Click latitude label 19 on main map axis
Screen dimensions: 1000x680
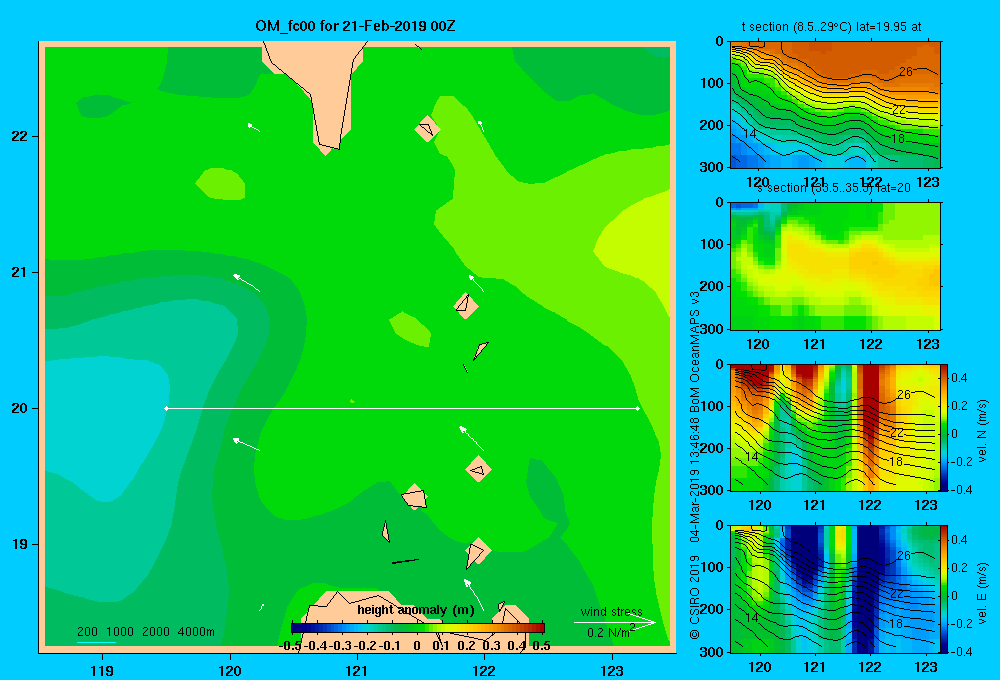20,544
